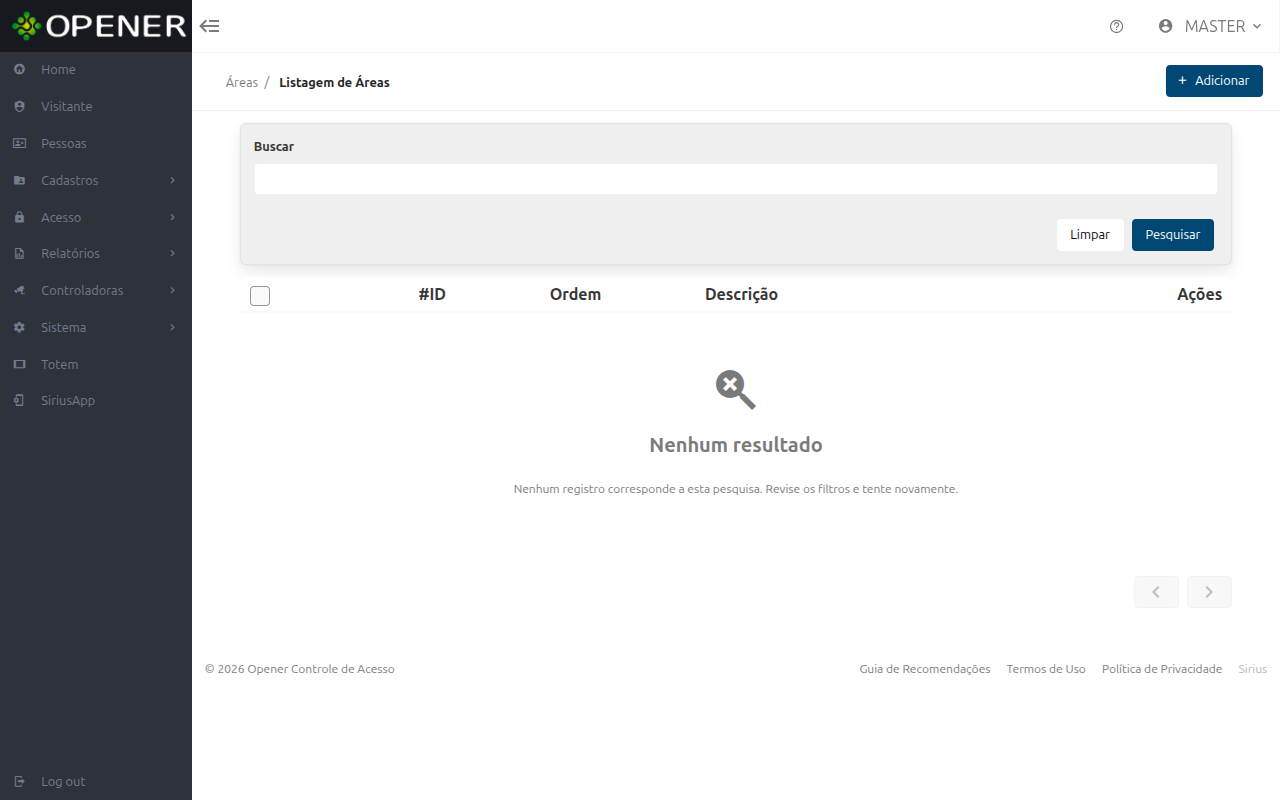Click the Limpar button

1090,235
